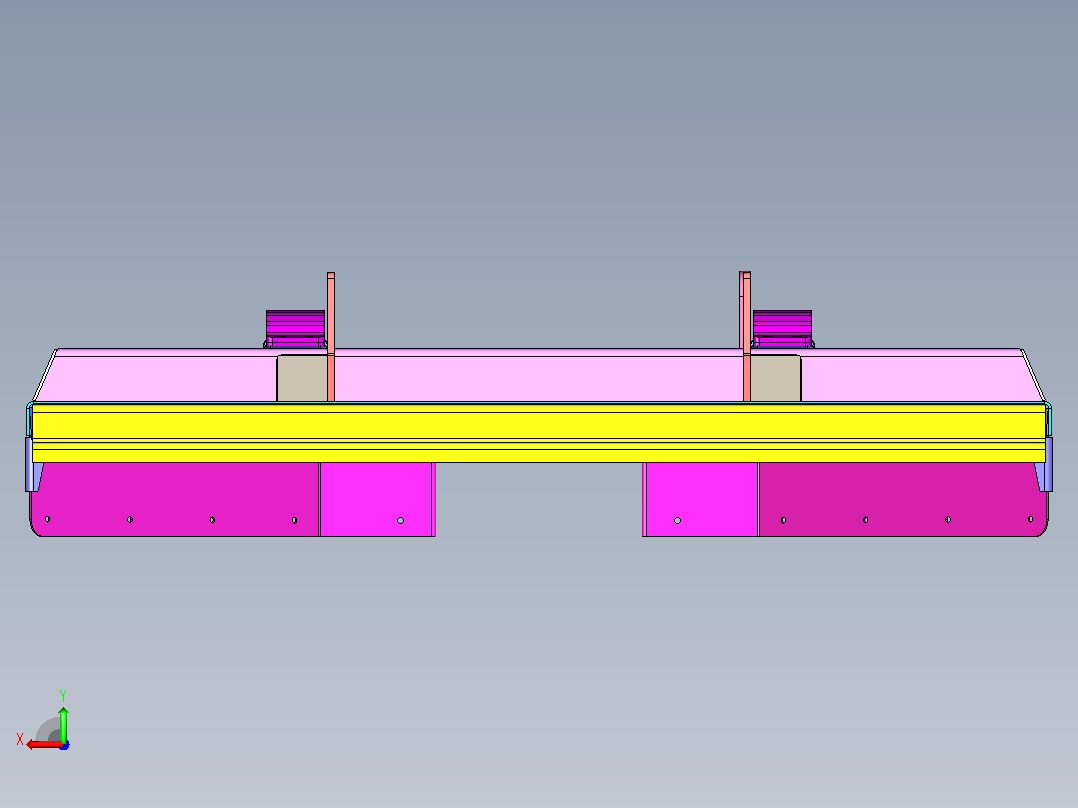Select the left salmon vertical post
Screen dimensions: 1078x808
pyautogui.click(x=331, y=336)
